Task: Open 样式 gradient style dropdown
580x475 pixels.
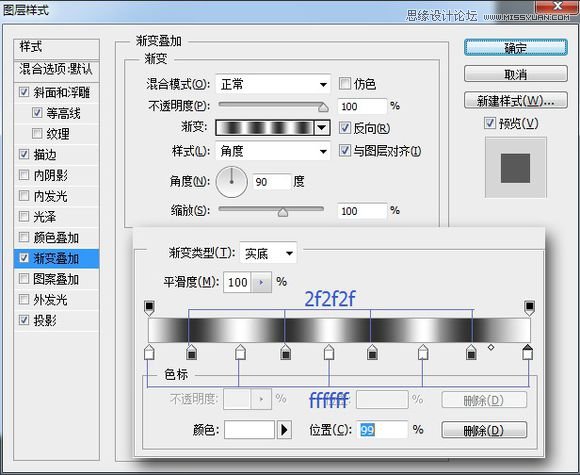Action: coord(273,151)
